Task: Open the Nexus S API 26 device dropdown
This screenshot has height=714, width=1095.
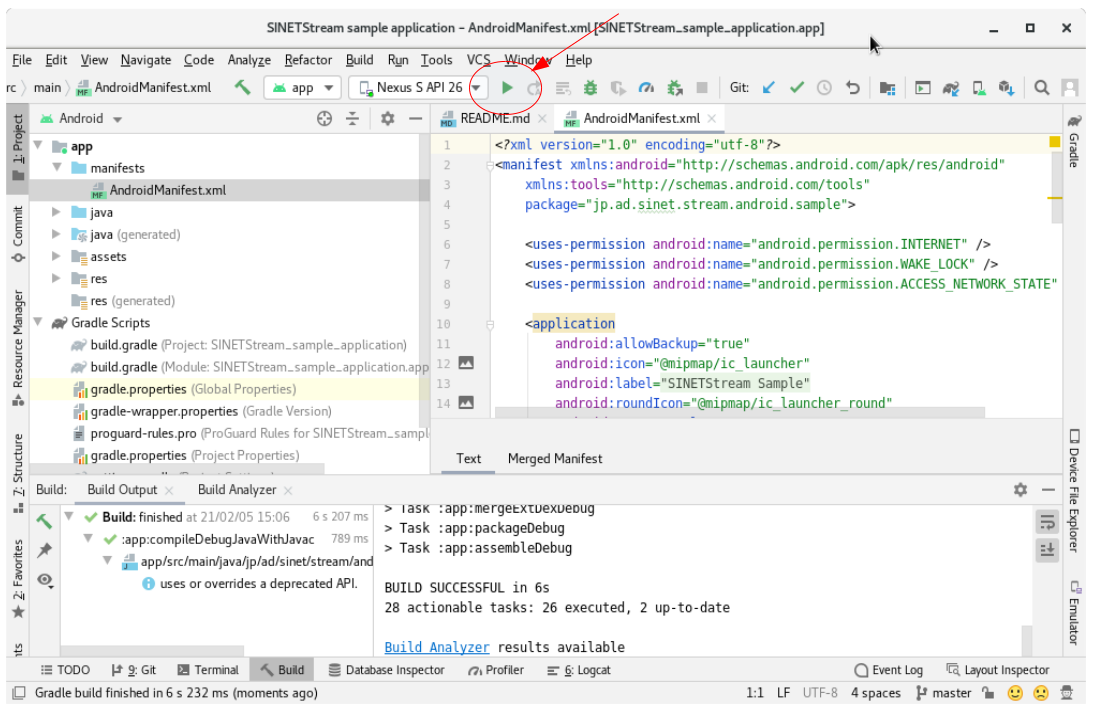Action: pos(418,88)
